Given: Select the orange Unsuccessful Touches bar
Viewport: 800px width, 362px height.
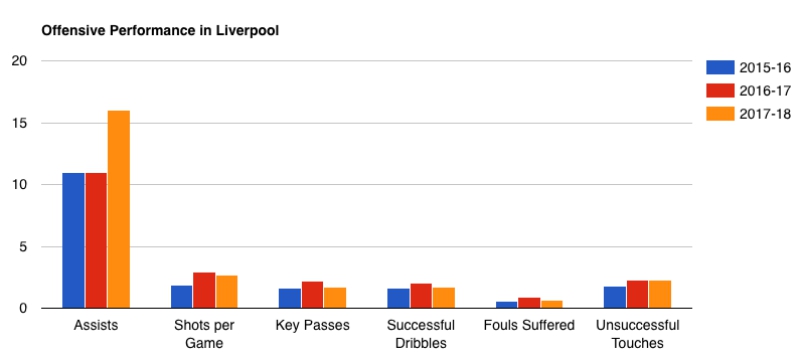Looking at the screenshot, I should [660, 295].
